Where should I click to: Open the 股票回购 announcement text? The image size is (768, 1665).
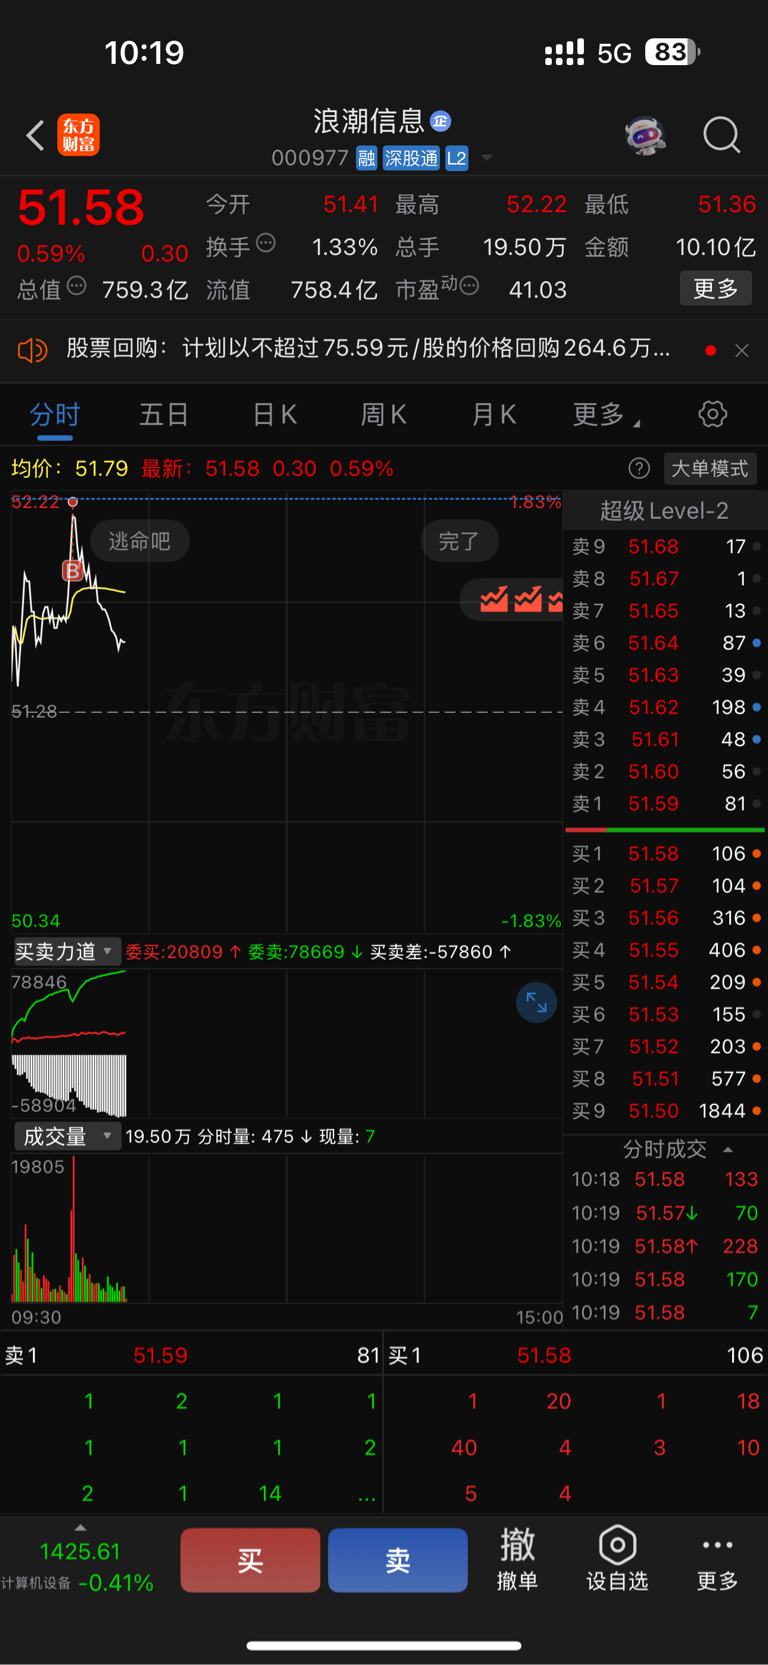click(x=368, y=348)
